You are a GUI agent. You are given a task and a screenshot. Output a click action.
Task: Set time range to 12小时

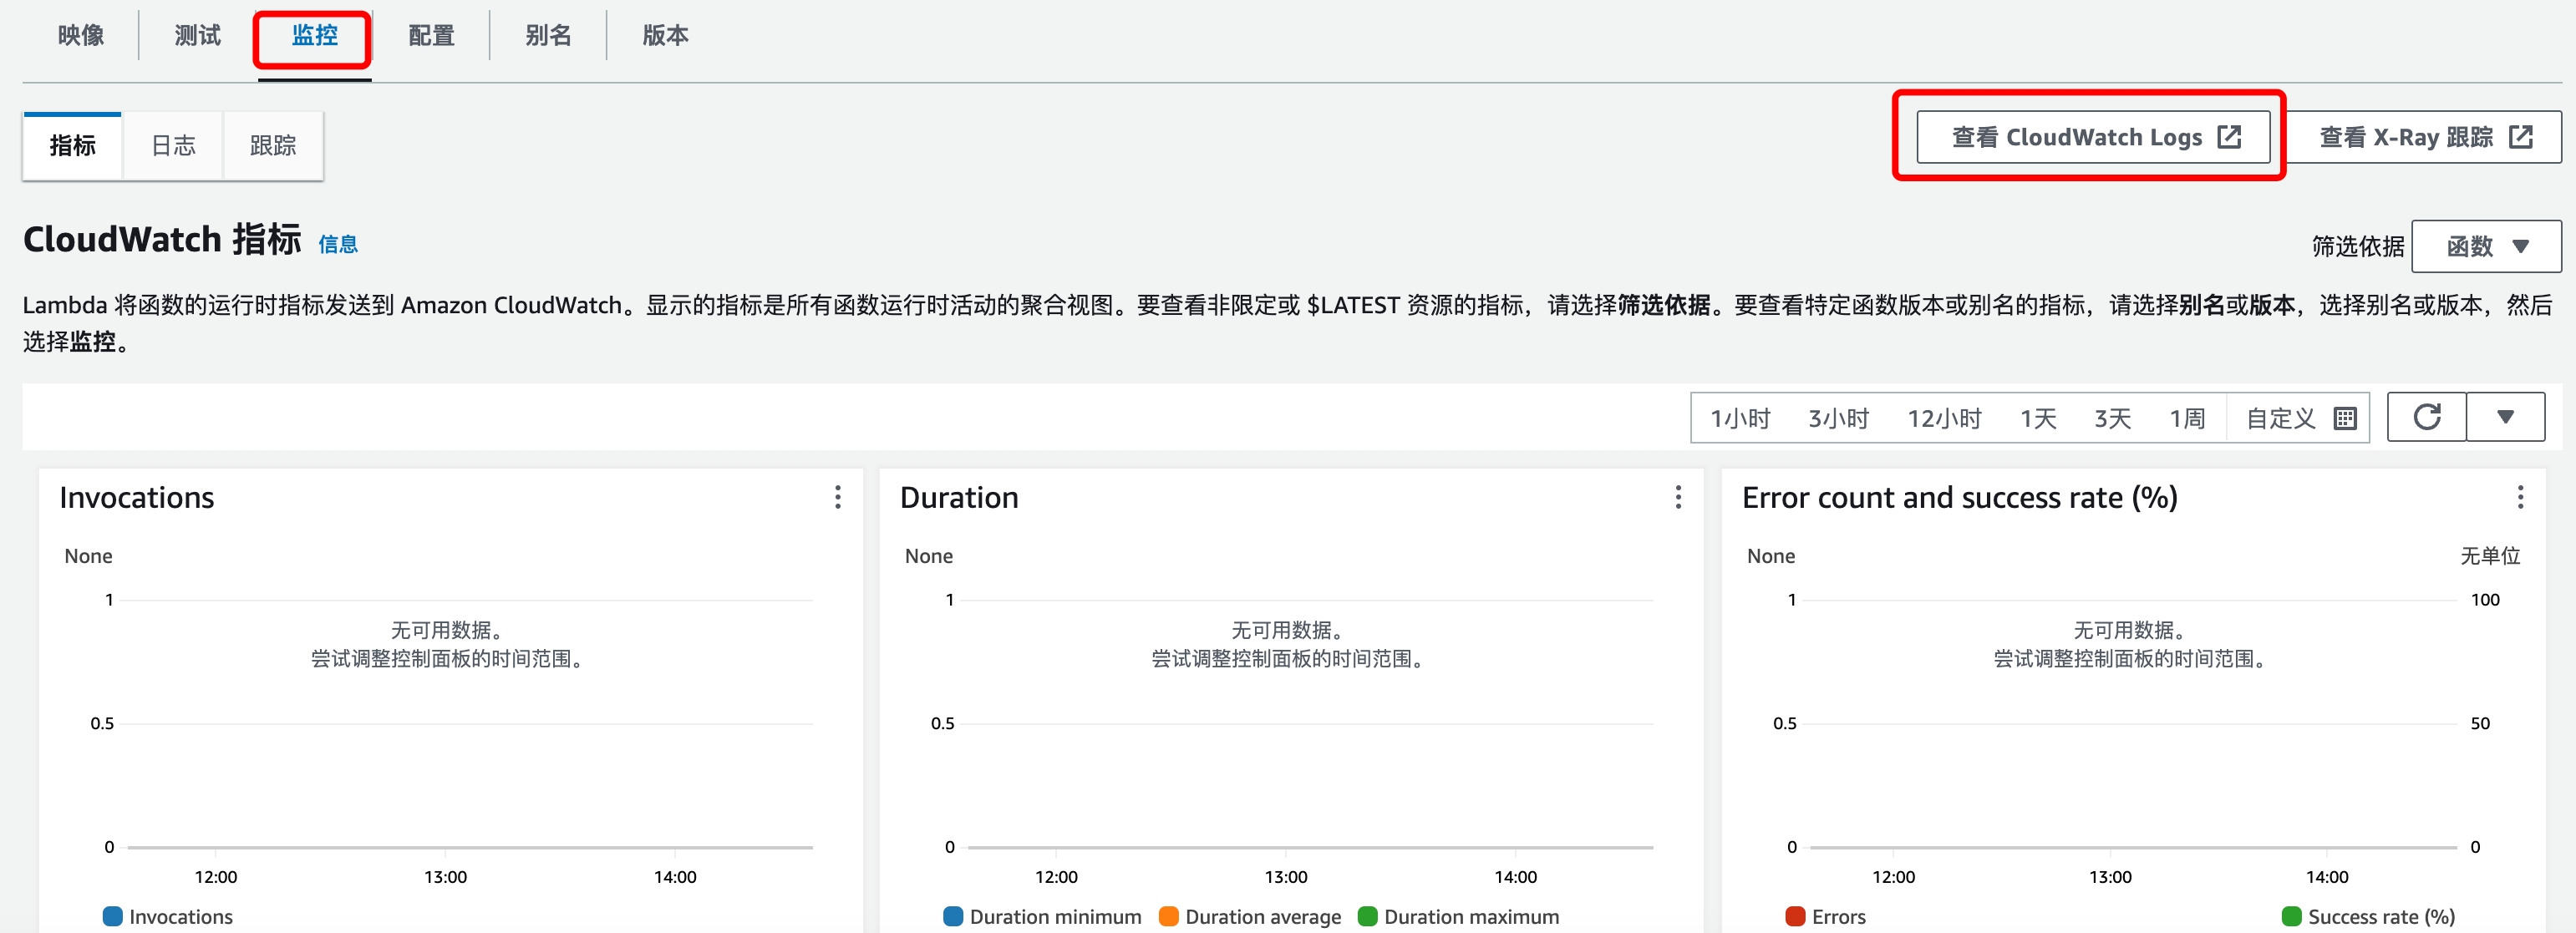[x=1944, y=418]
